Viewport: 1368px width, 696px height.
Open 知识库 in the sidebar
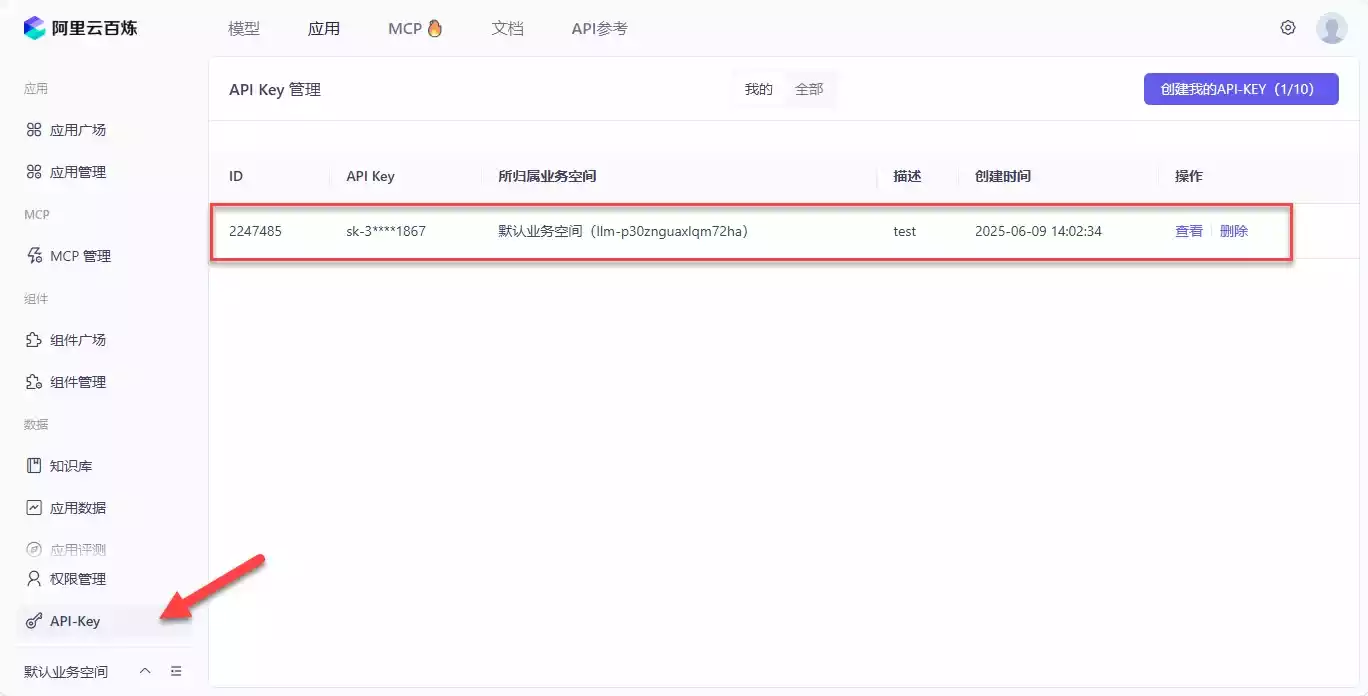pos(71,466)
